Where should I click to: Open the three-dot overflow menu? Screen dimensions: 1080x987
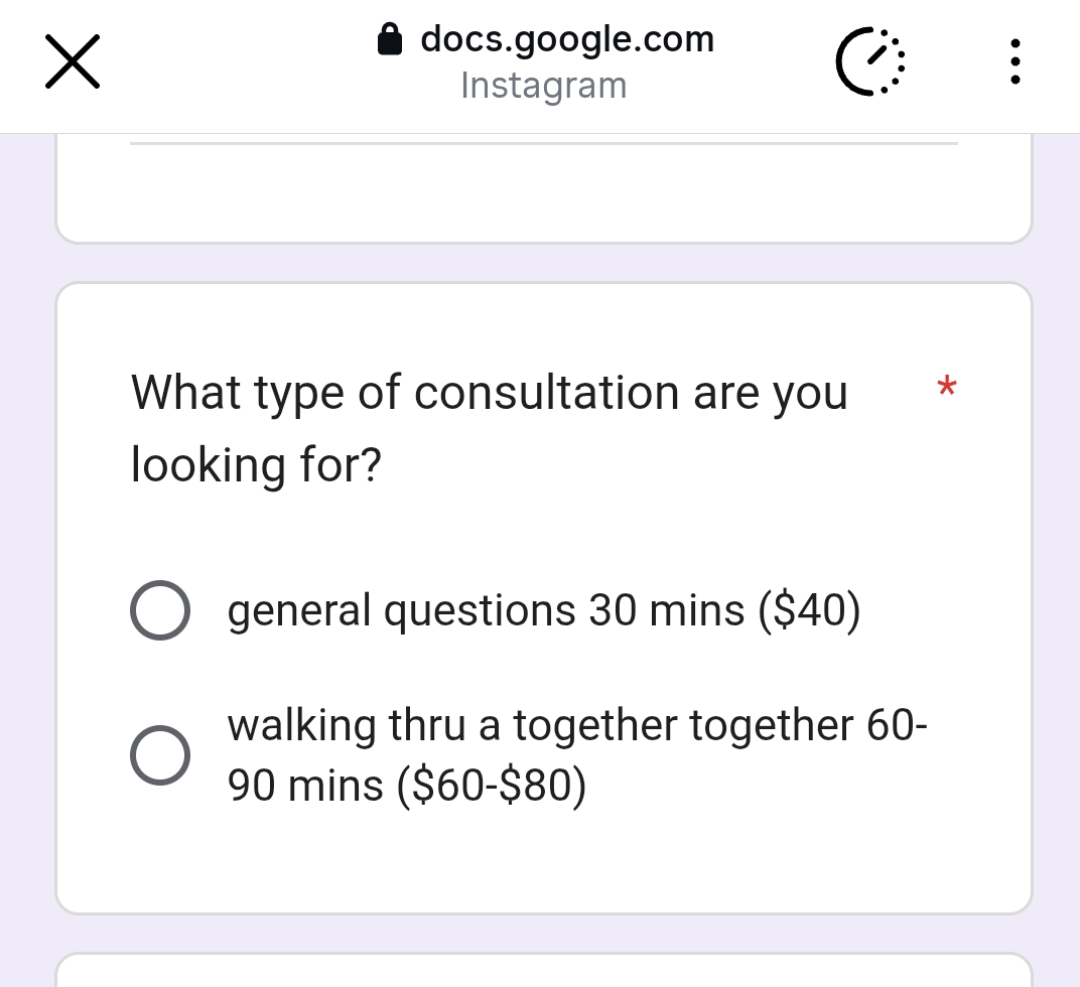pos(1016,62)
